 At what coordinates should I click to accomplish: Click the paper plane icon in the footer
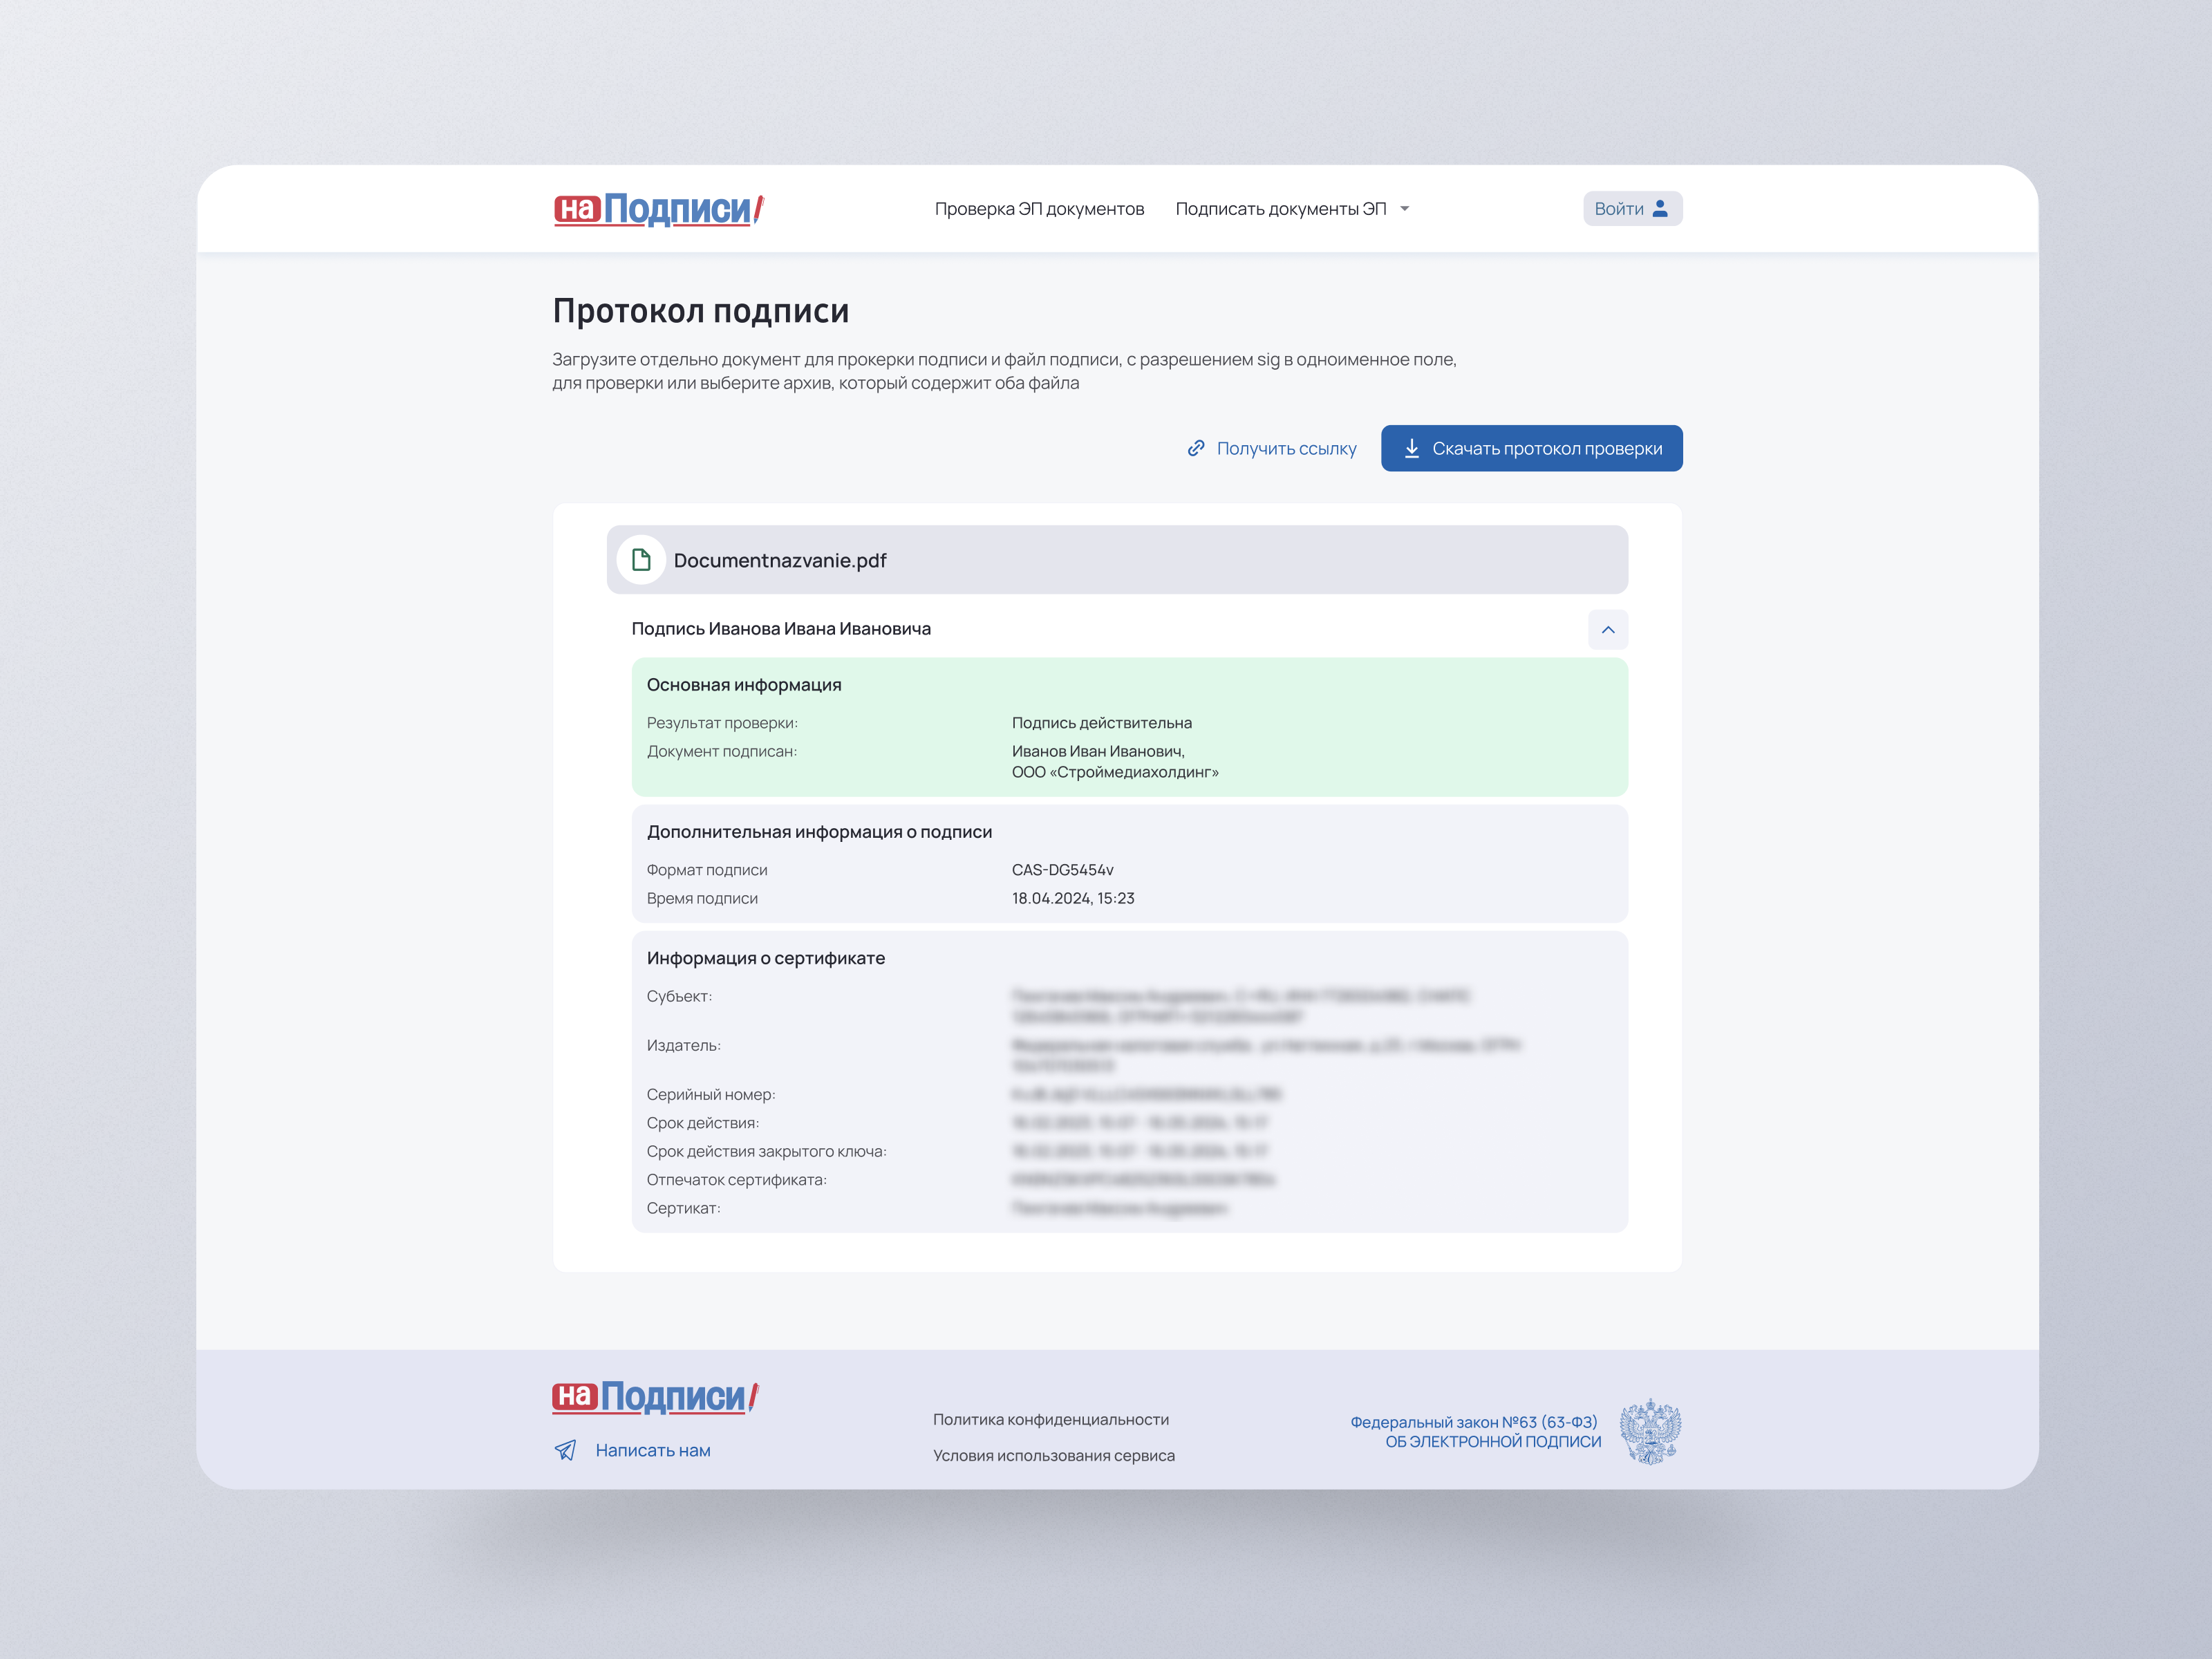coord(565,1450)
